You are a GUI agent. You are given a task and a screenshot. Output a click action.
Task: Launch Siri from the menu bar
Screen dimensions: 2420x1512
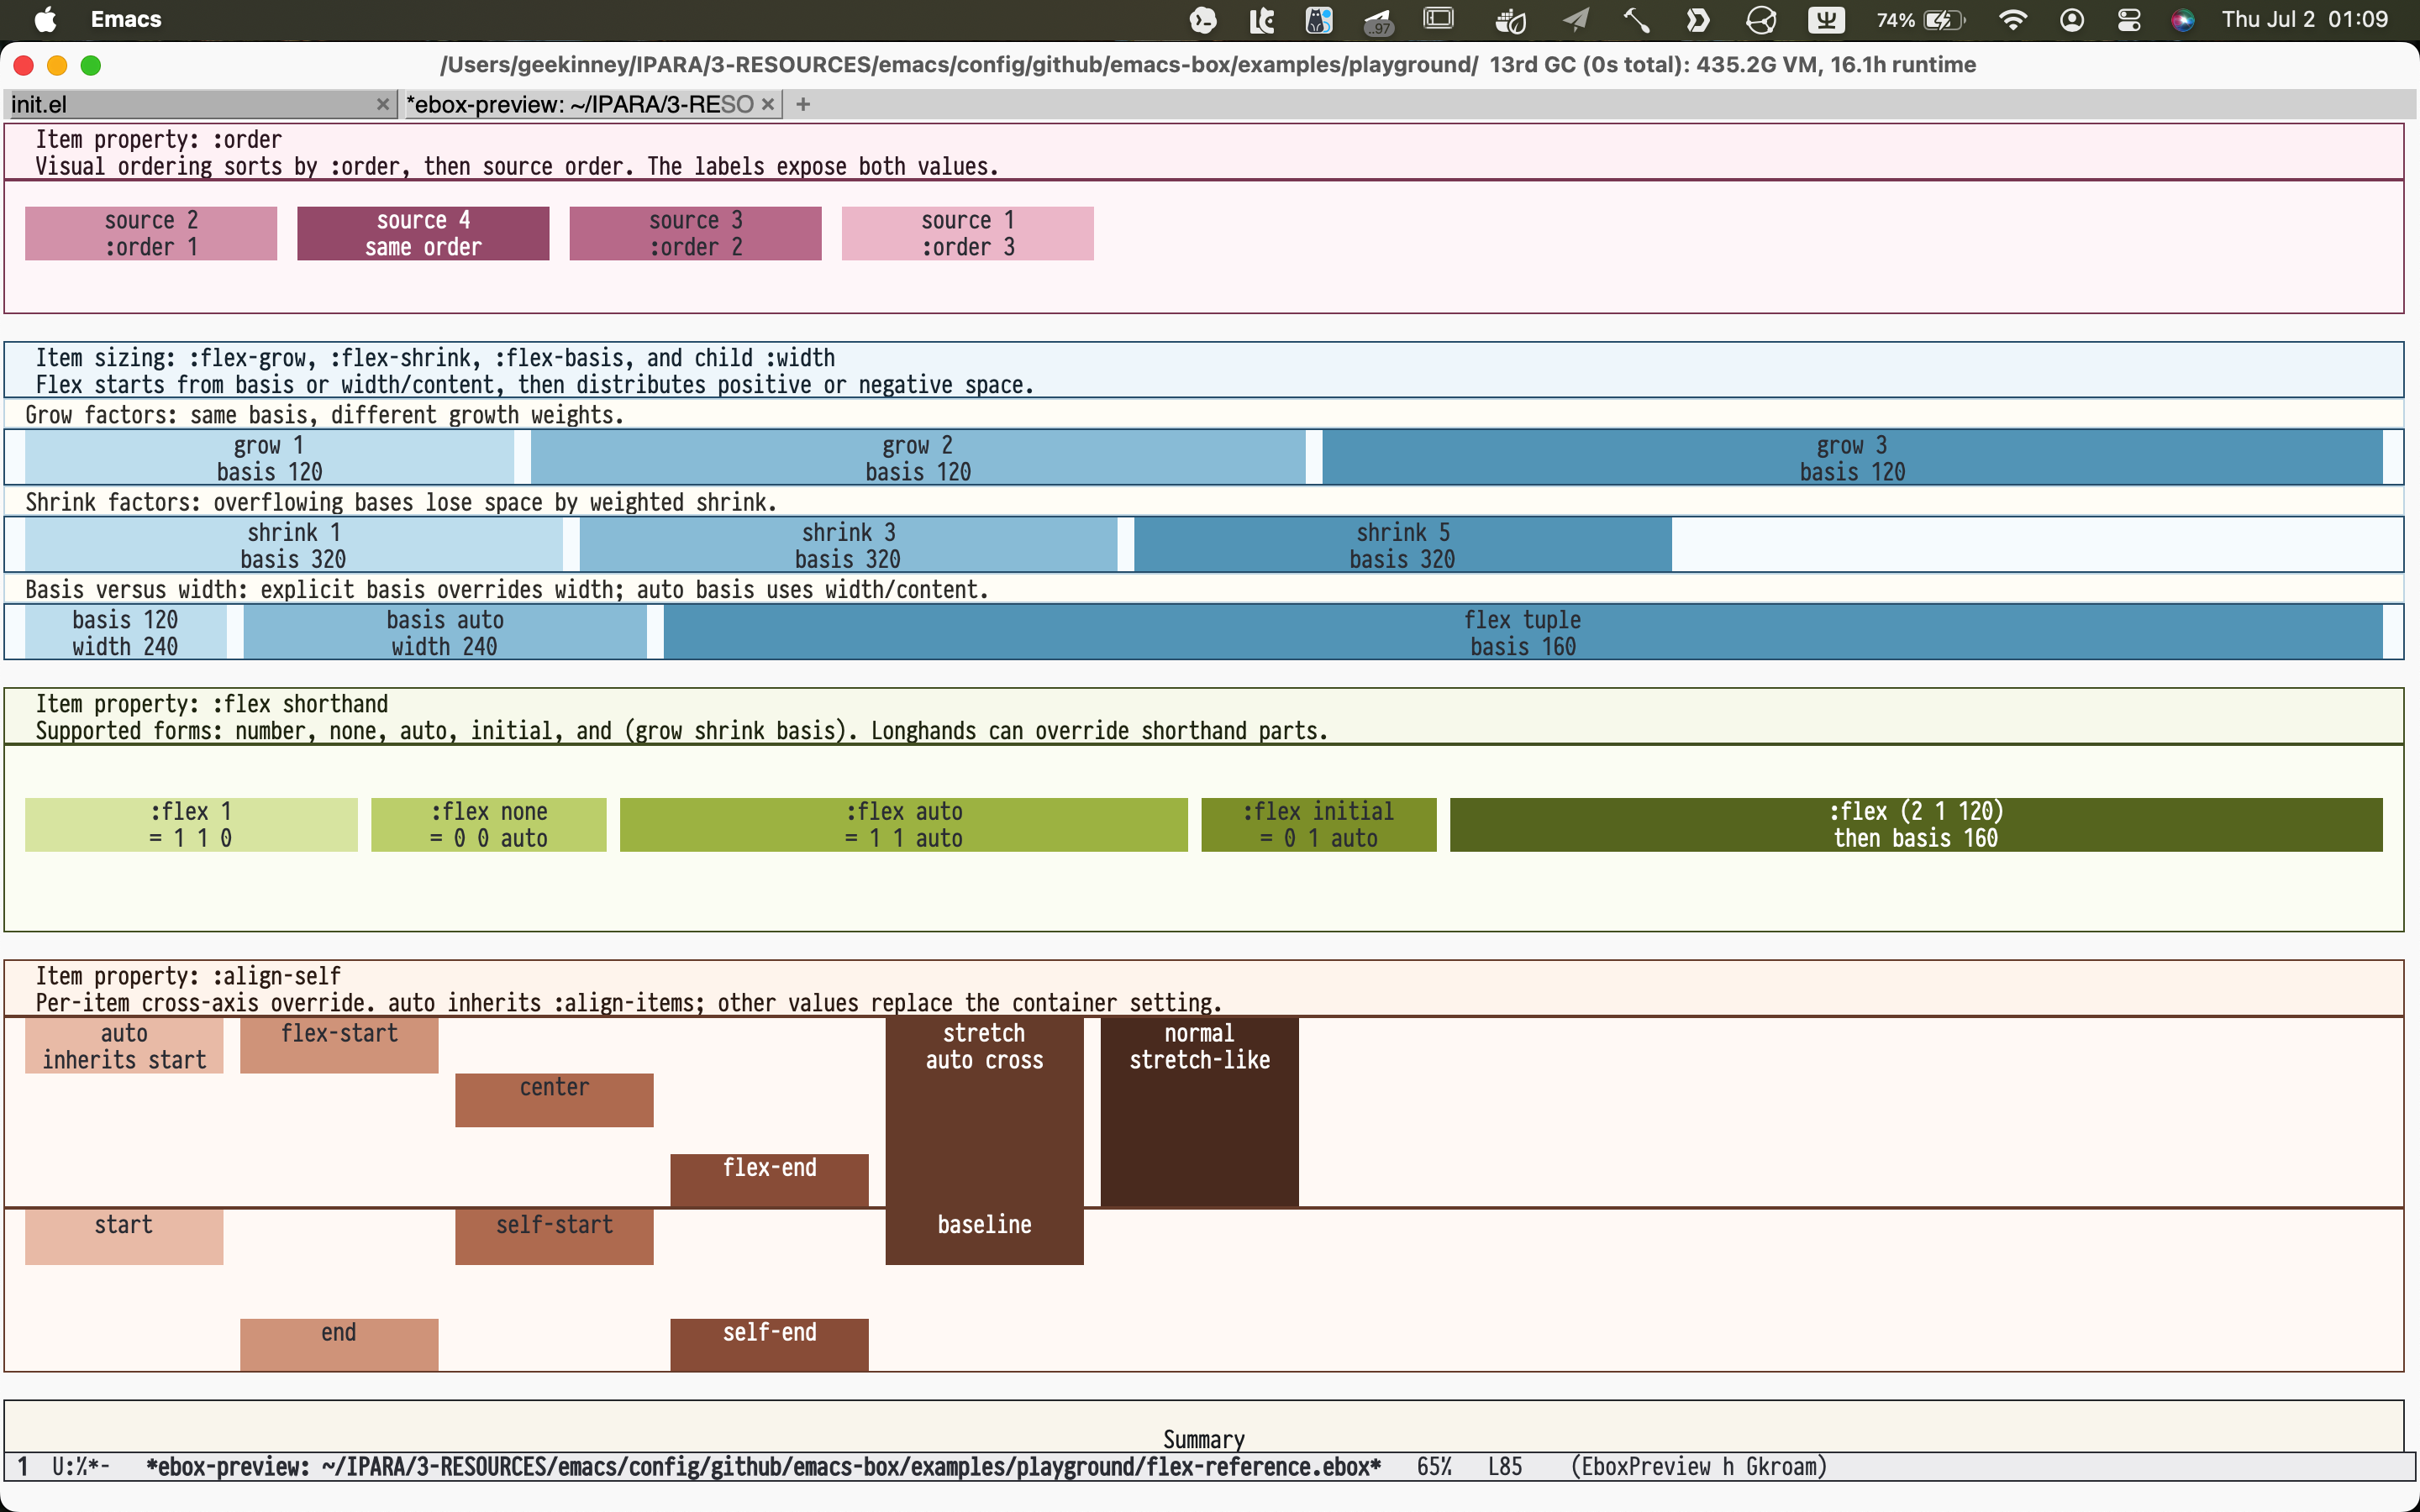pos(2183,19)
